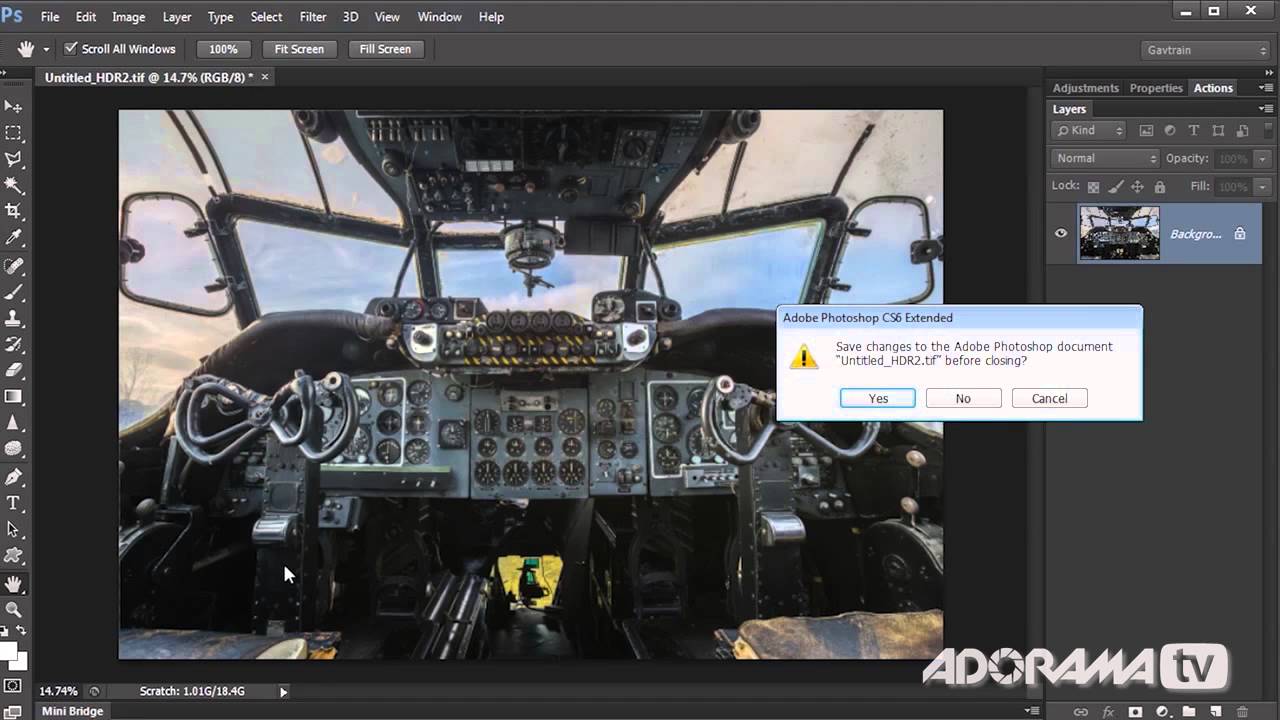Create a new layer

(1216, 711)
